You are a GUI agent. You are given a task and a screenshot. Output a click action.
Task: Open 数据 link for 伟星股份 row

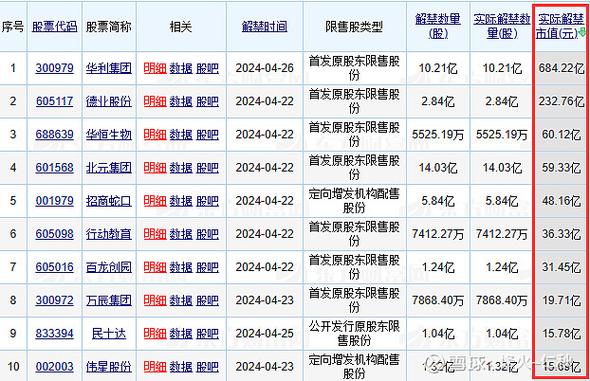tap(181, 366)
